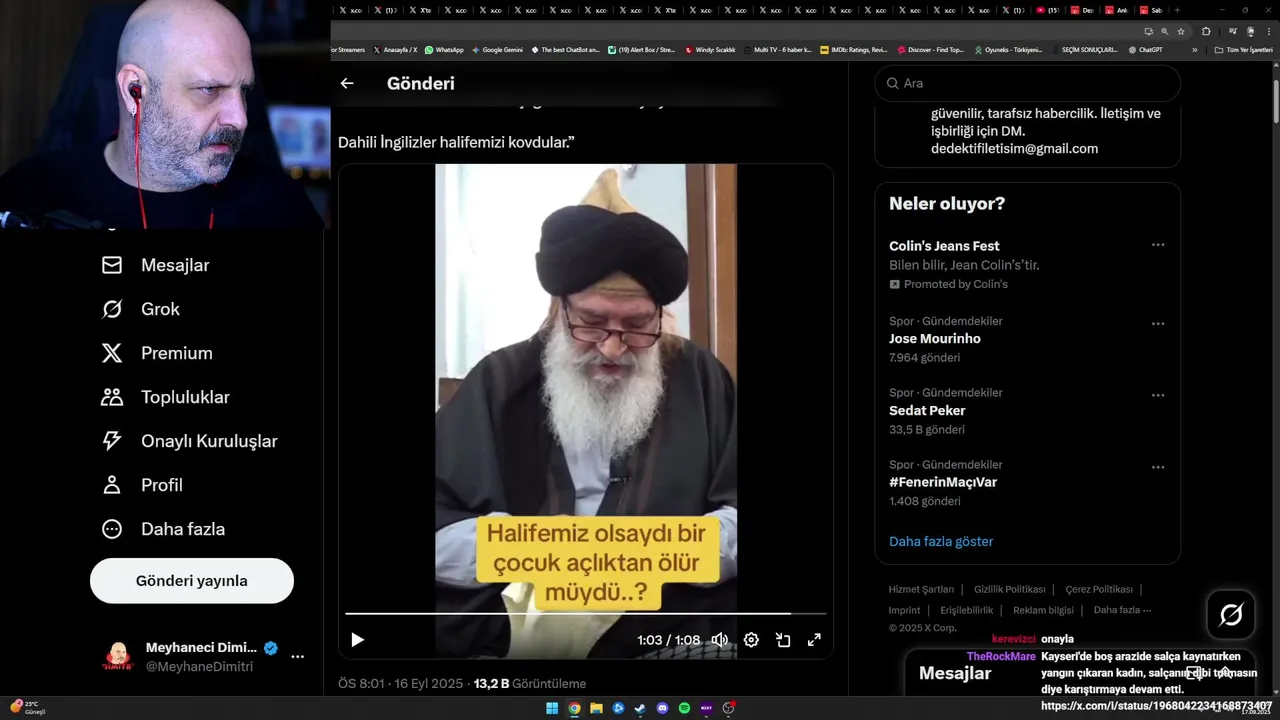1280x720 pixels.
Task: Open Reklam bilgisi footer link
Action: (1043, 610)
